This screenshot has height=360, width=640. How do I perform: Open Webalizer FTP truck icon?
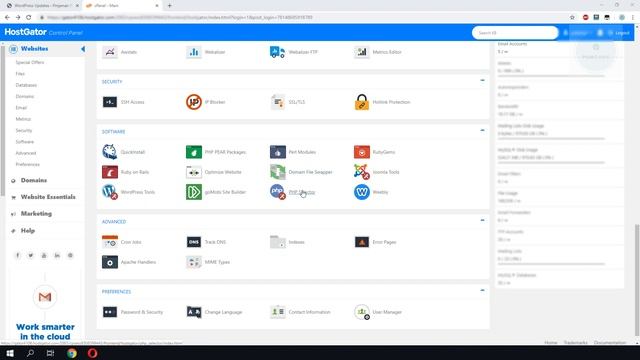[x=278, y=52]
